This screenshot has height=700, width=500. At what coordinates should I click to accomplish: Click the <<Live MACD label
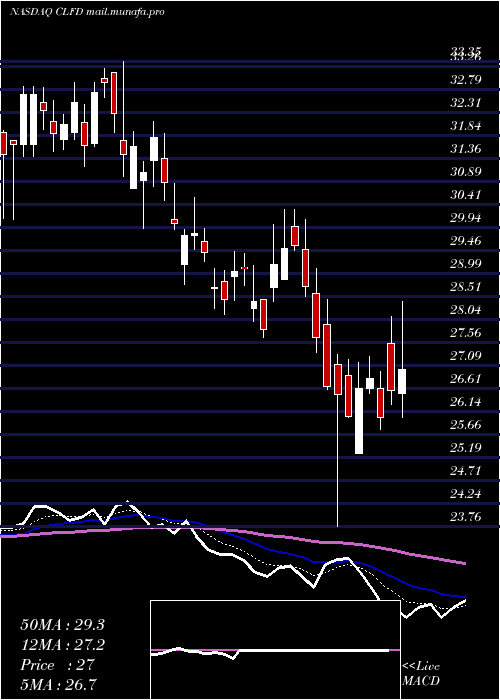point(421,674)
